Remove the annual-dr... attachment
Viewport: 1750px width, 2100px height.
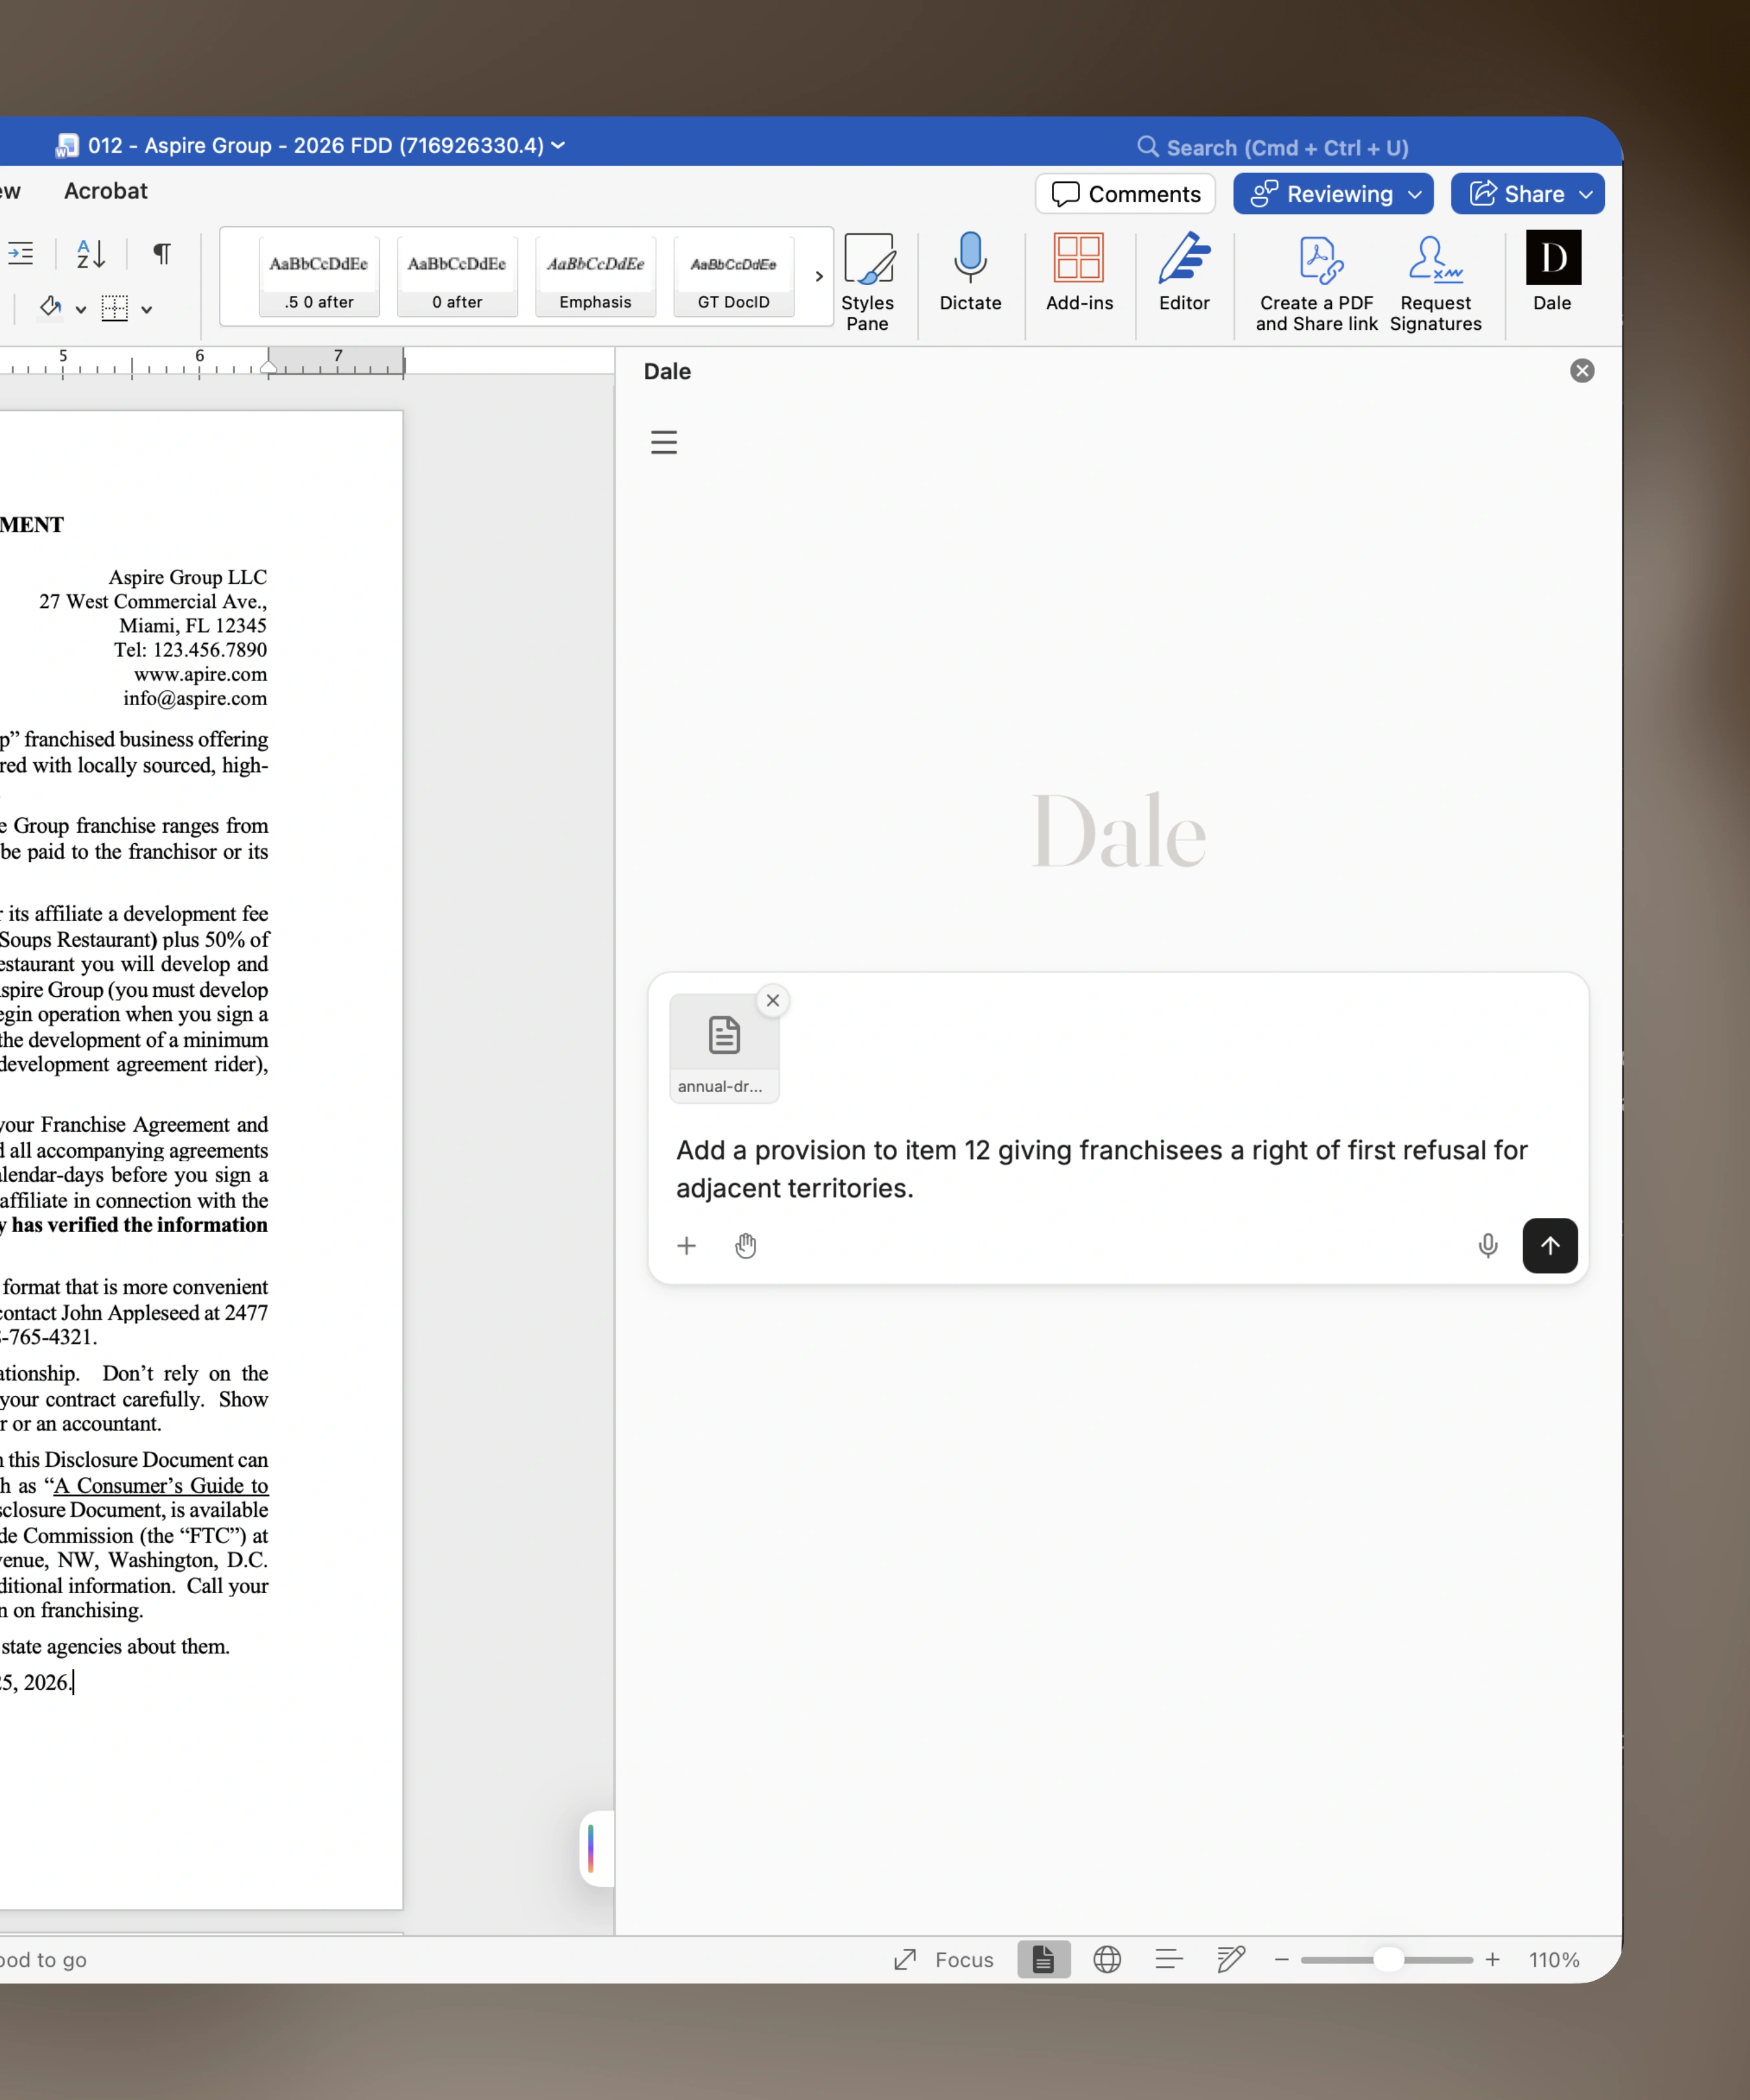773,1000
